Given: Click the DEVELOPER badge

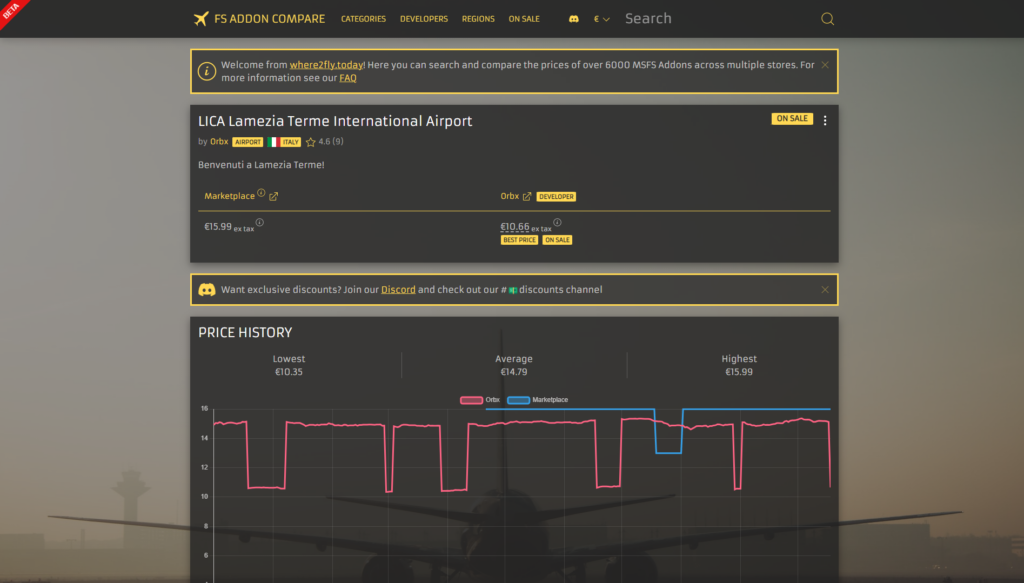Looking at the screenshot, I should pos(556,197).
